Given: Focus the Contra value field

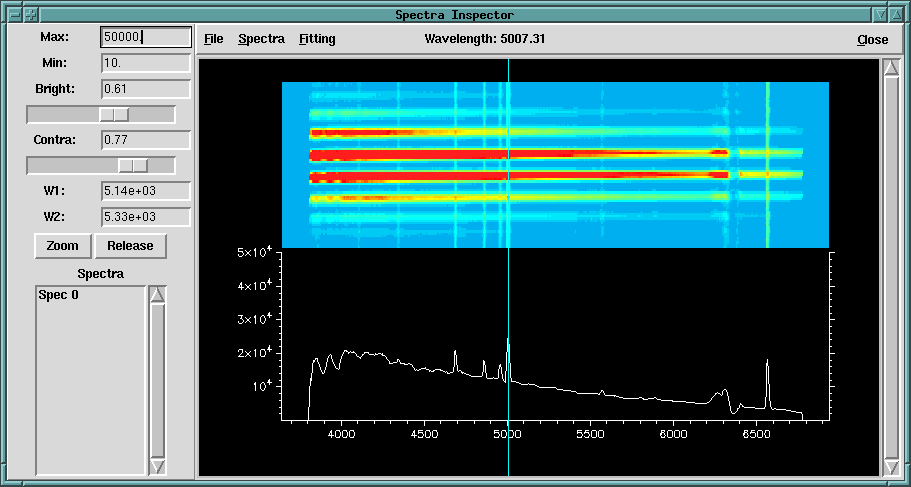Looking at the screenshot, I should point(146,140).
